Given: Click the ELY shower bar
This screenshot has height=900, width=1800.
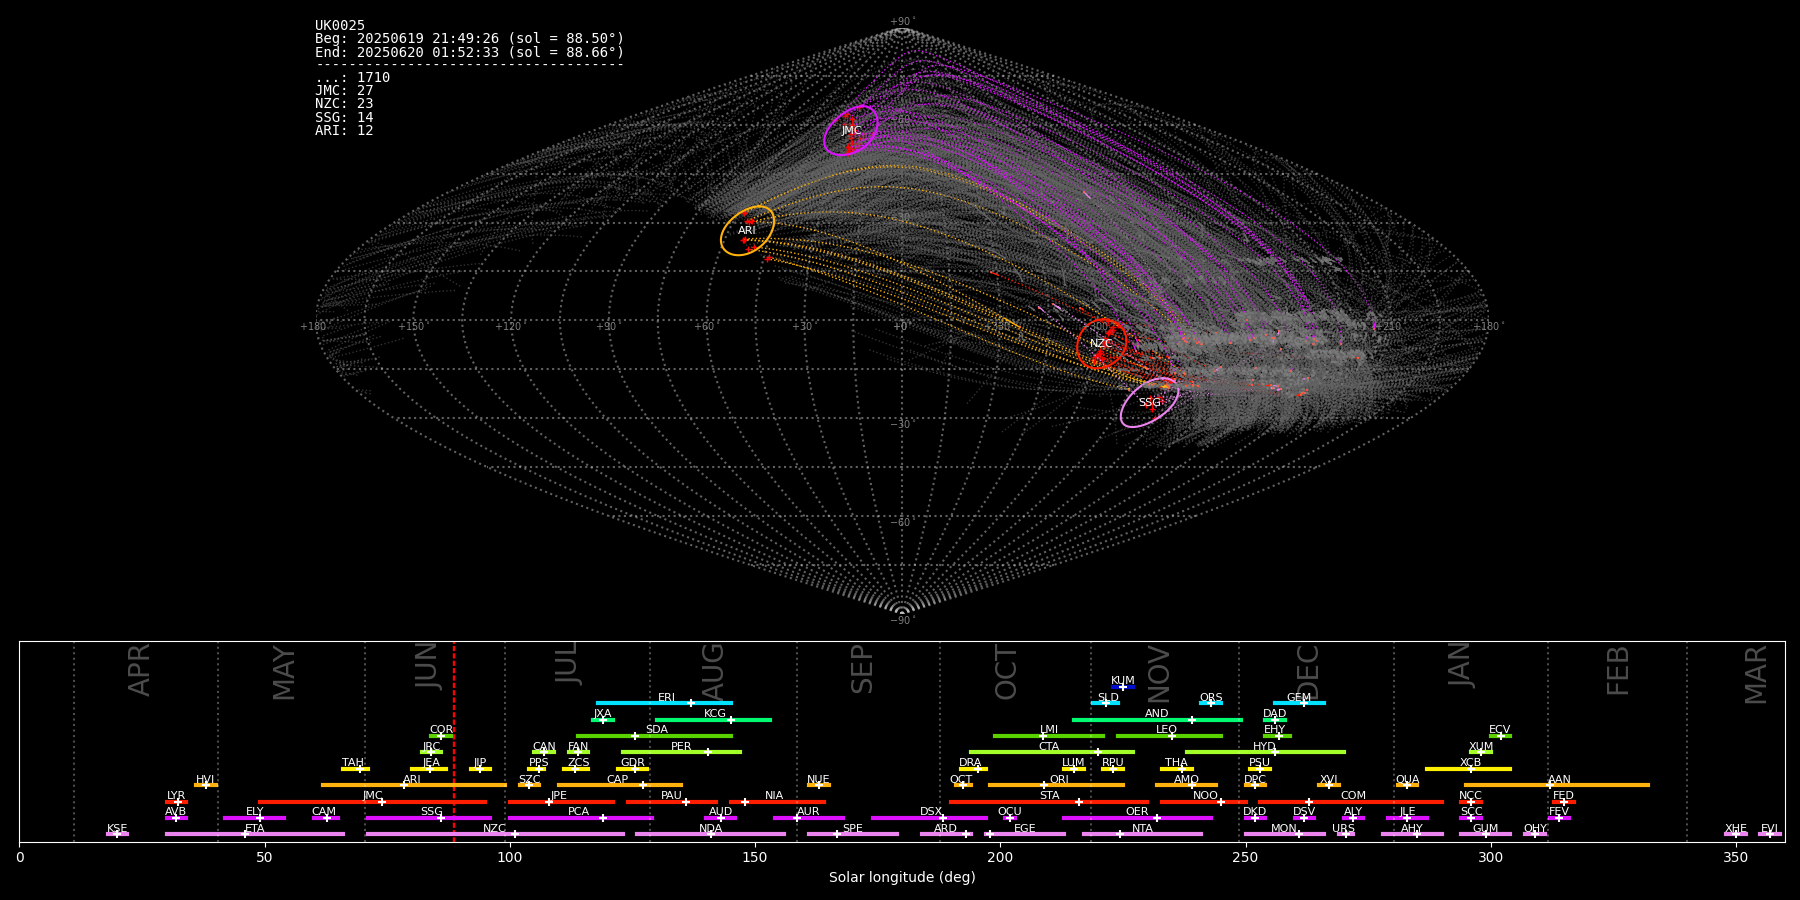Looking at the screenshot, I should 254,818.
